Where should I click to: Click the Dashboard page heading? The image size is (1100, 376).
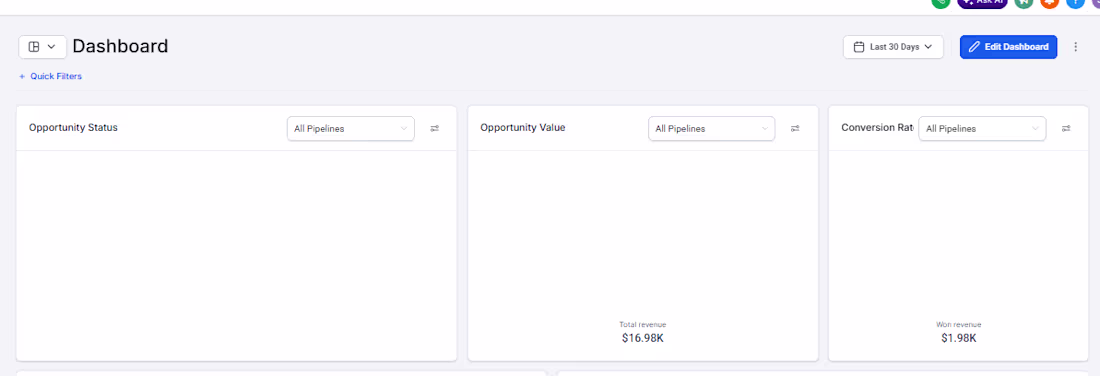pyautogui.click(x=121, y=46)
